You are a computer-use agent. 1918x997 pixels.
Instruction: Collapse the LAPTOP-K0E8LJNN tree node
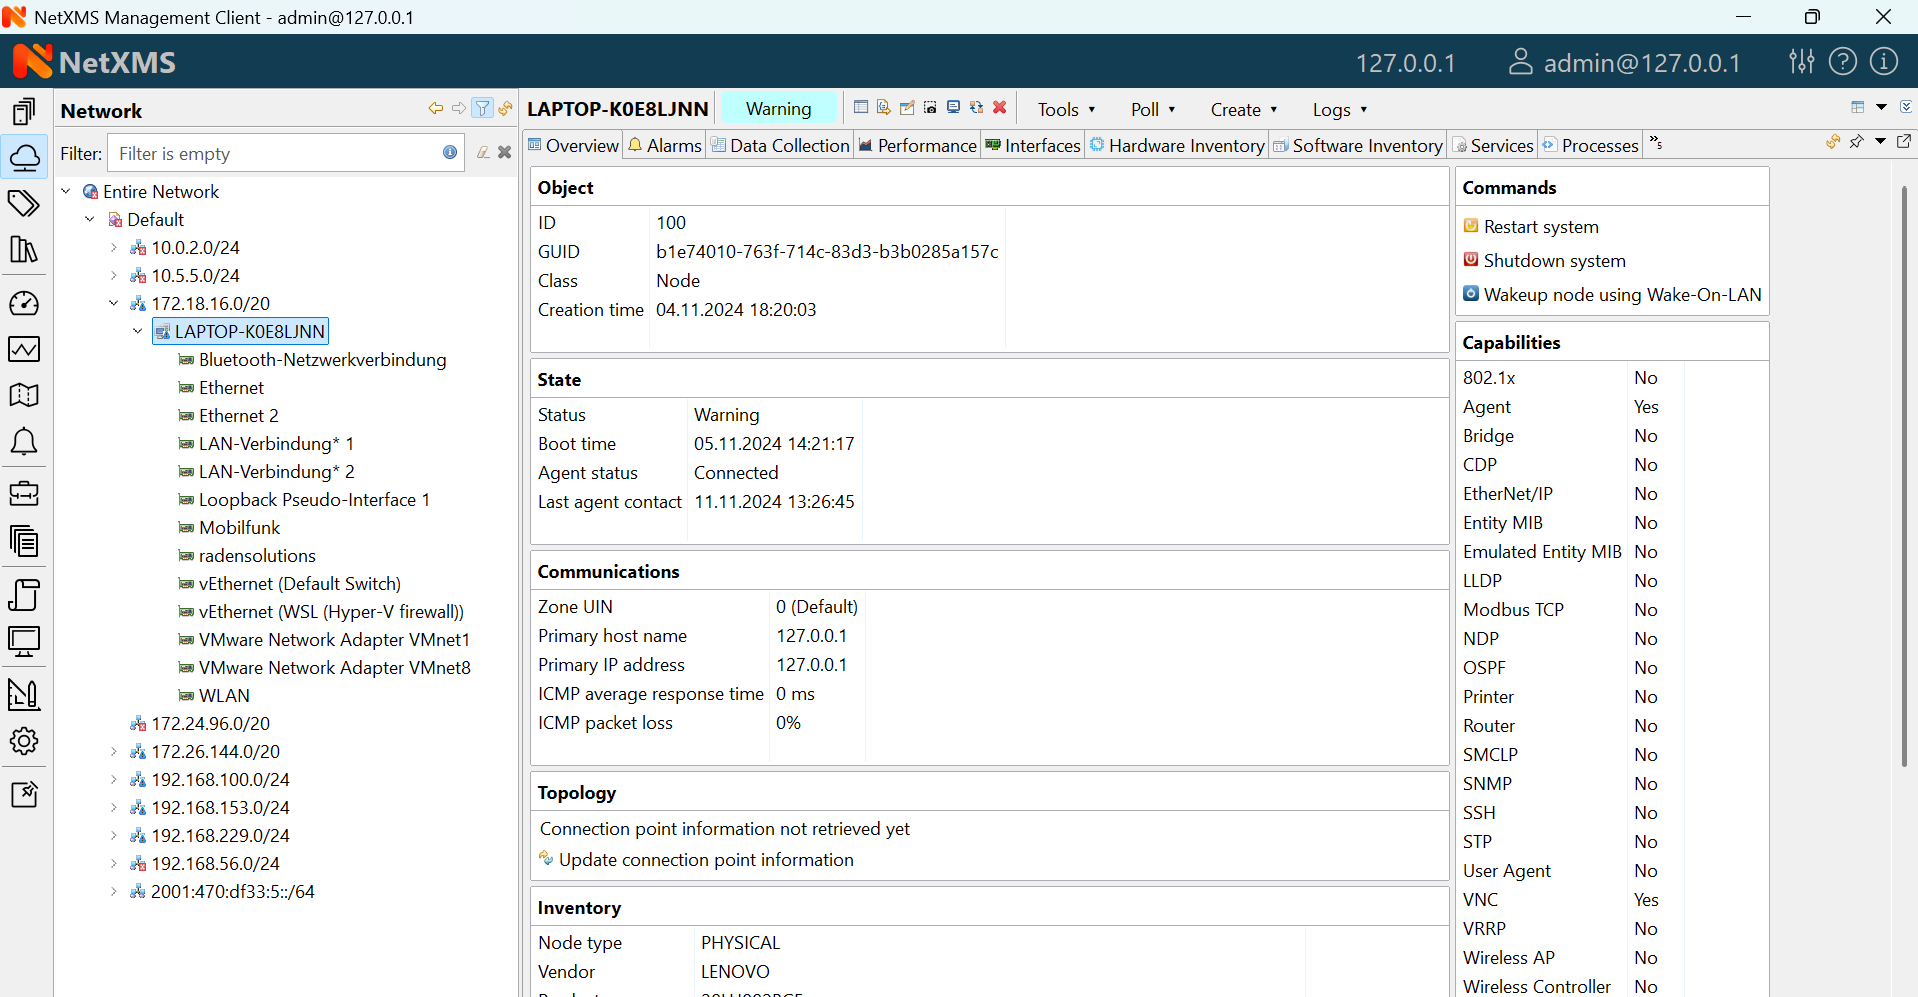point(138,331)
